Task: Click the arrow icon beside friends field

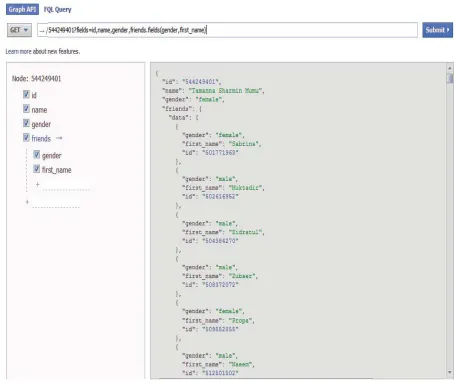Action: point(59,138)
